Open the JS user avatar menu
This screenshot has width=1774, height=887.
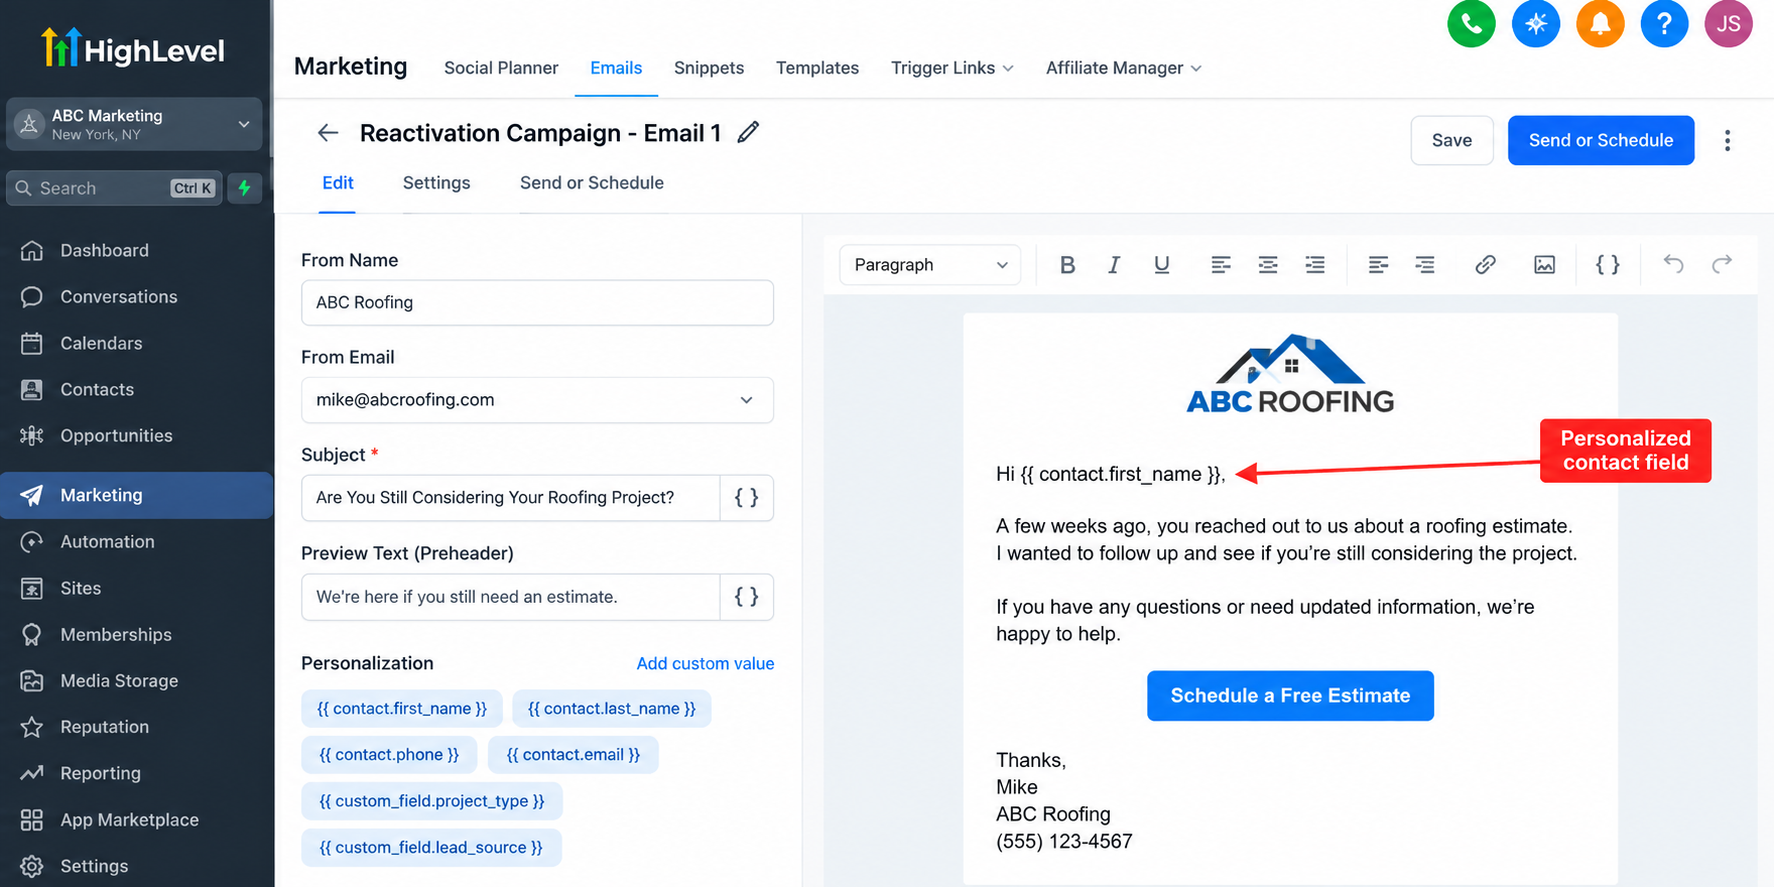(1728, 23)
